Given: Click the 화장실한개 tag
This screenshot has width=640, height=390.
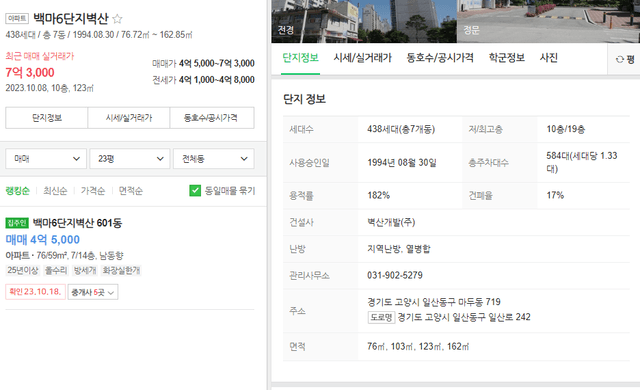Looking at the screenshot, I should pyautogui.click(x=121, y=270).
